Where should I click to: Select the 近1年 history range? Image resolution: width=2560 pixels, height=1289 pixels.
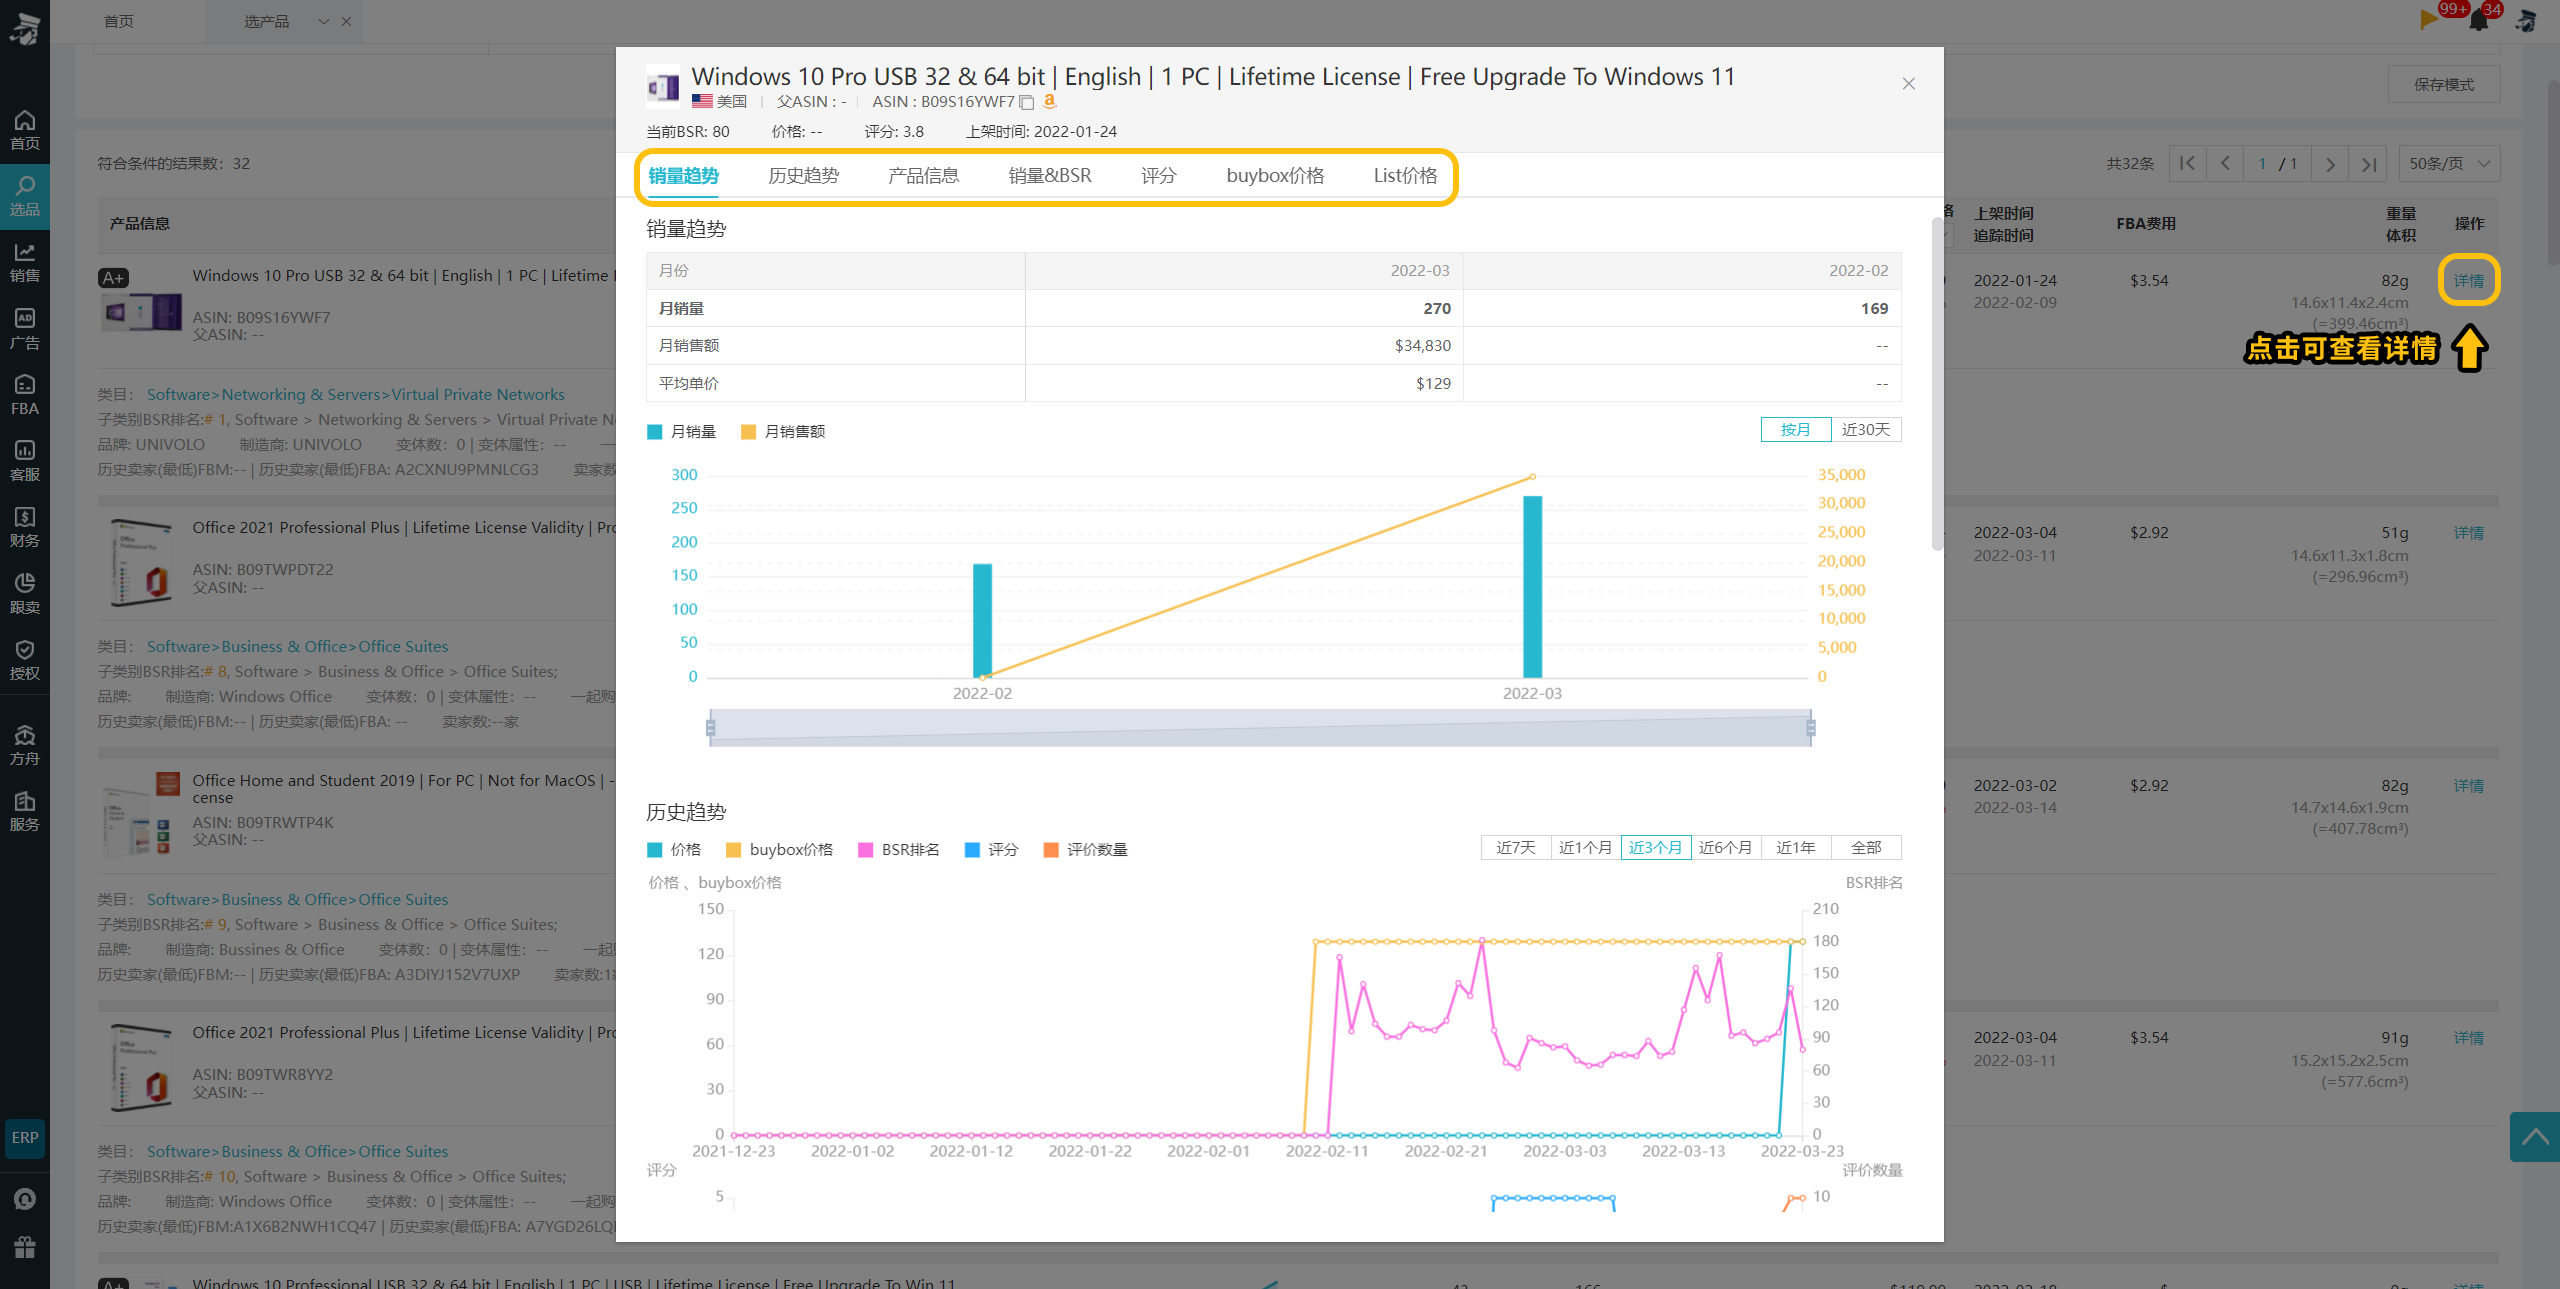point(1796,847)
